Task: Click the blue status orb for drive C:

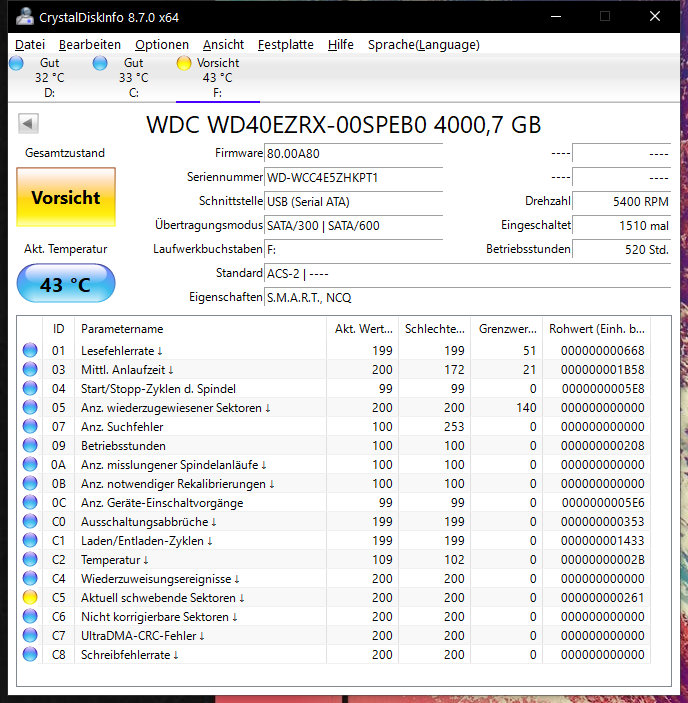Action: (x=100, y=63)
